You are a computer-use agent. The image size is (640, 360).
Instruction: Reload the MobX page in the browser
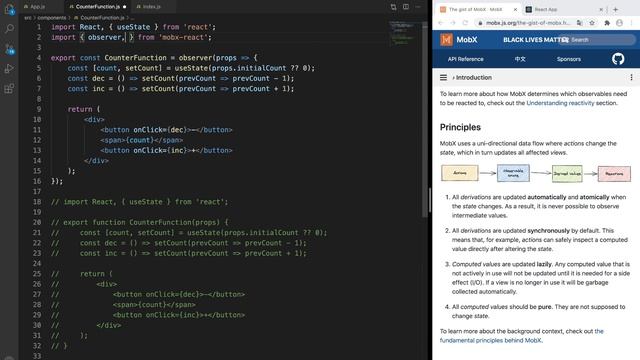(x=465, y=23)
